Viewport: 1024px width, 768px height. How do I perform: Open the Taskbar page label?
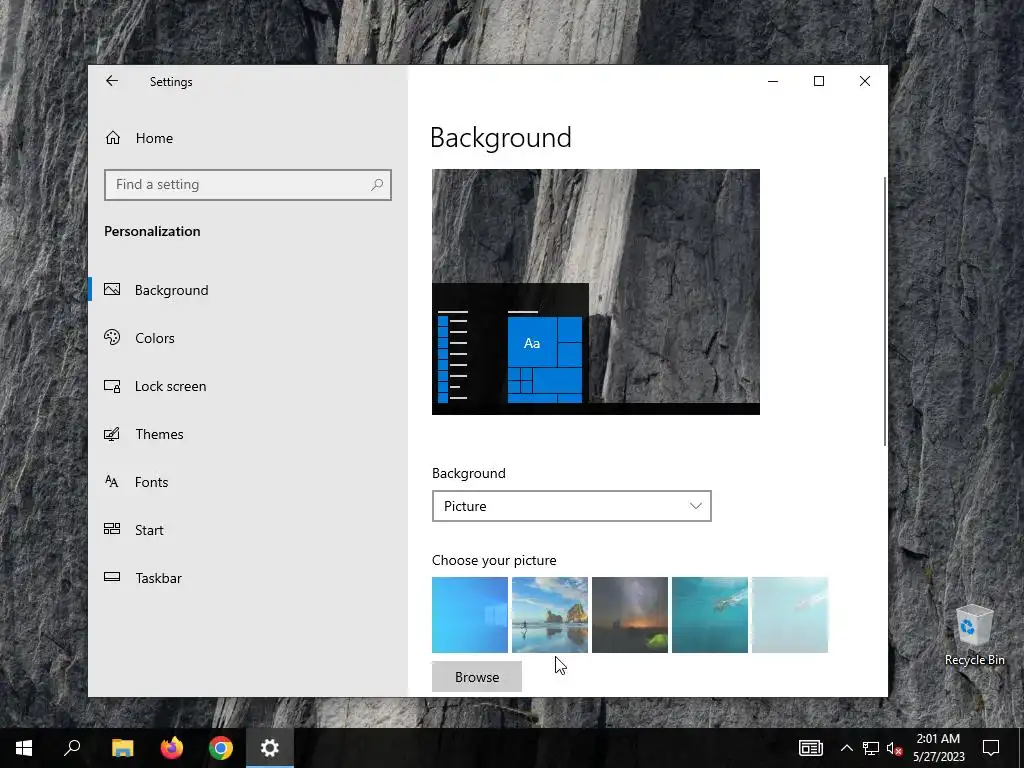coord(159,578)
